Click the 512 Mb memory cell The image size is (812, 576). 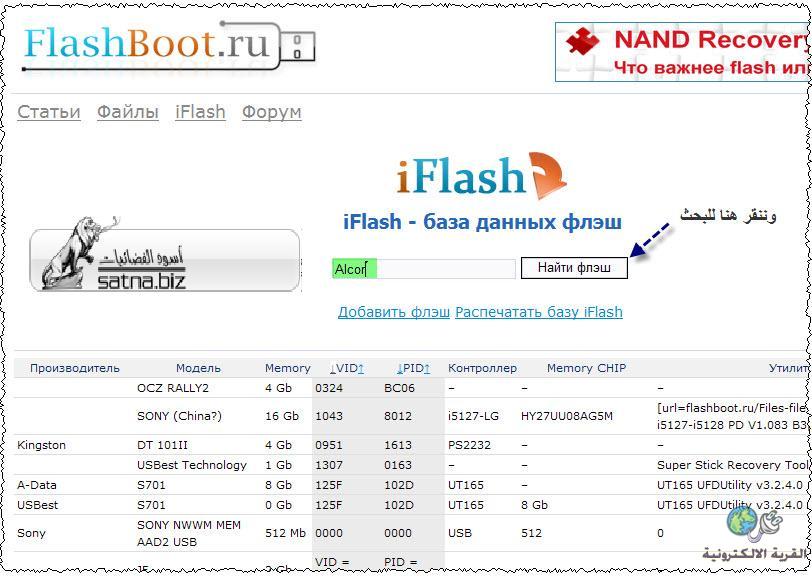[x=285, y=533]
